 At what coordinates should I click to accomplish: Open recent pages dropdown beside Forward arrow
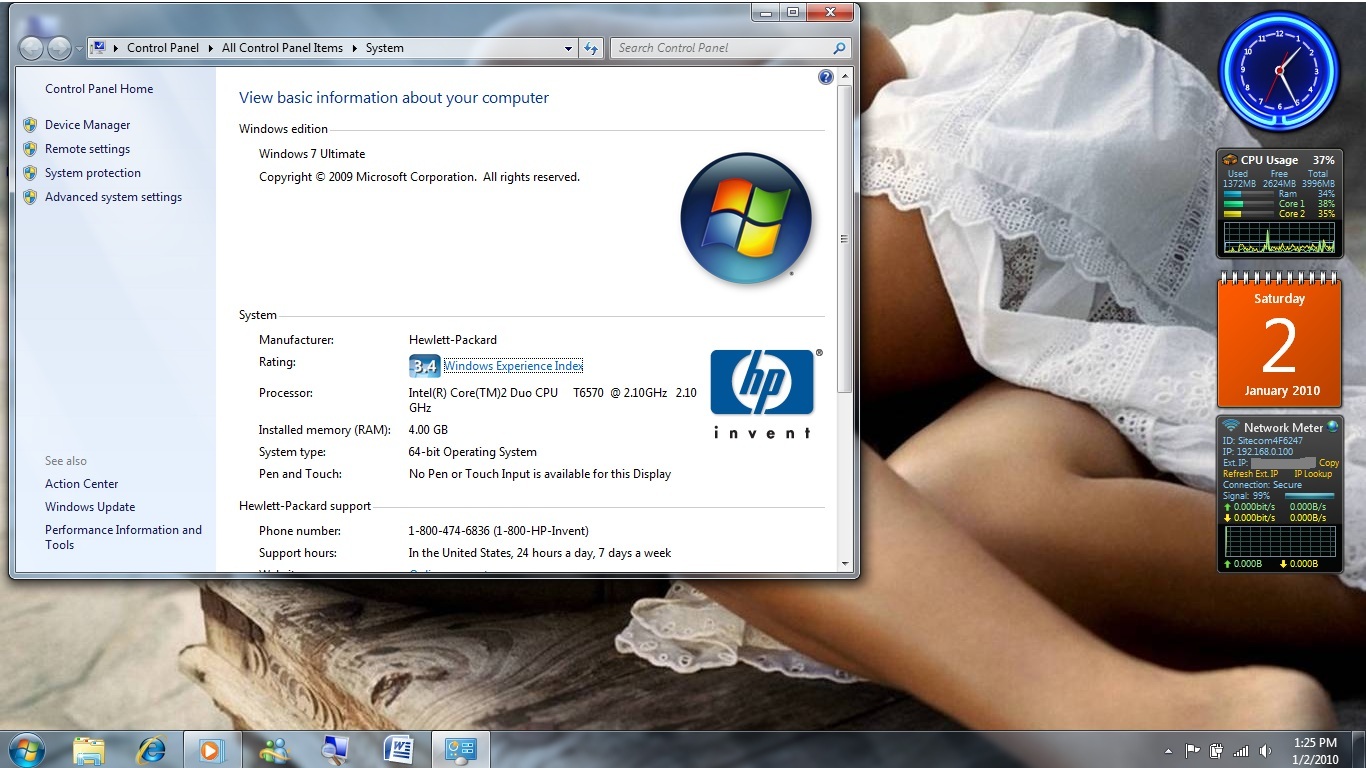(x=79, y=49)
